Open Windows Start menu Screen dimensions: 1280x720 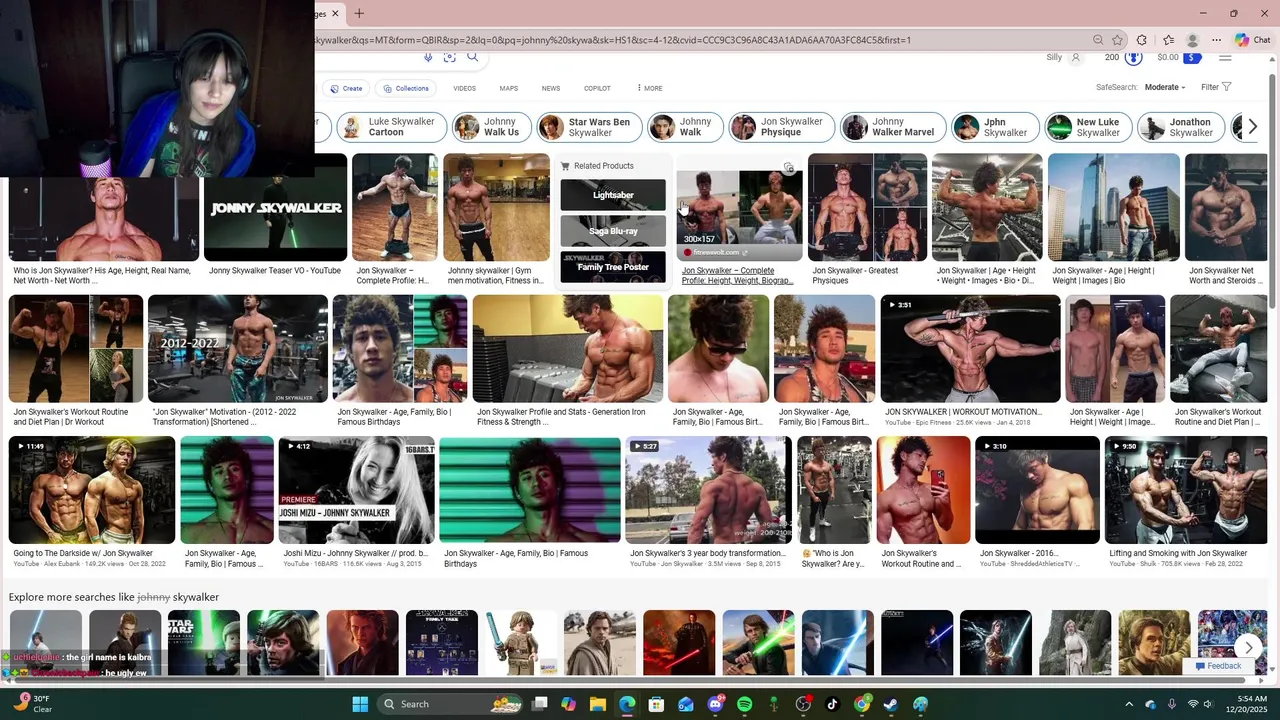tap(360, 704)
